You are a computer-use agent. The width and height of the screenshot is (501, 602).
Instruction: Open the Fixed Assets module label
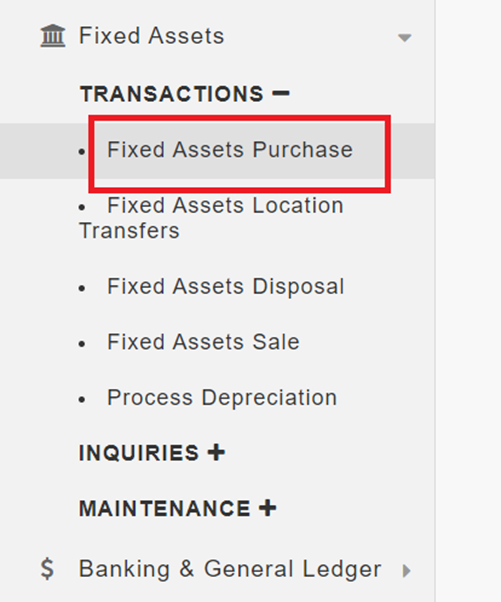pyautogui.click(x=151, y=36)
